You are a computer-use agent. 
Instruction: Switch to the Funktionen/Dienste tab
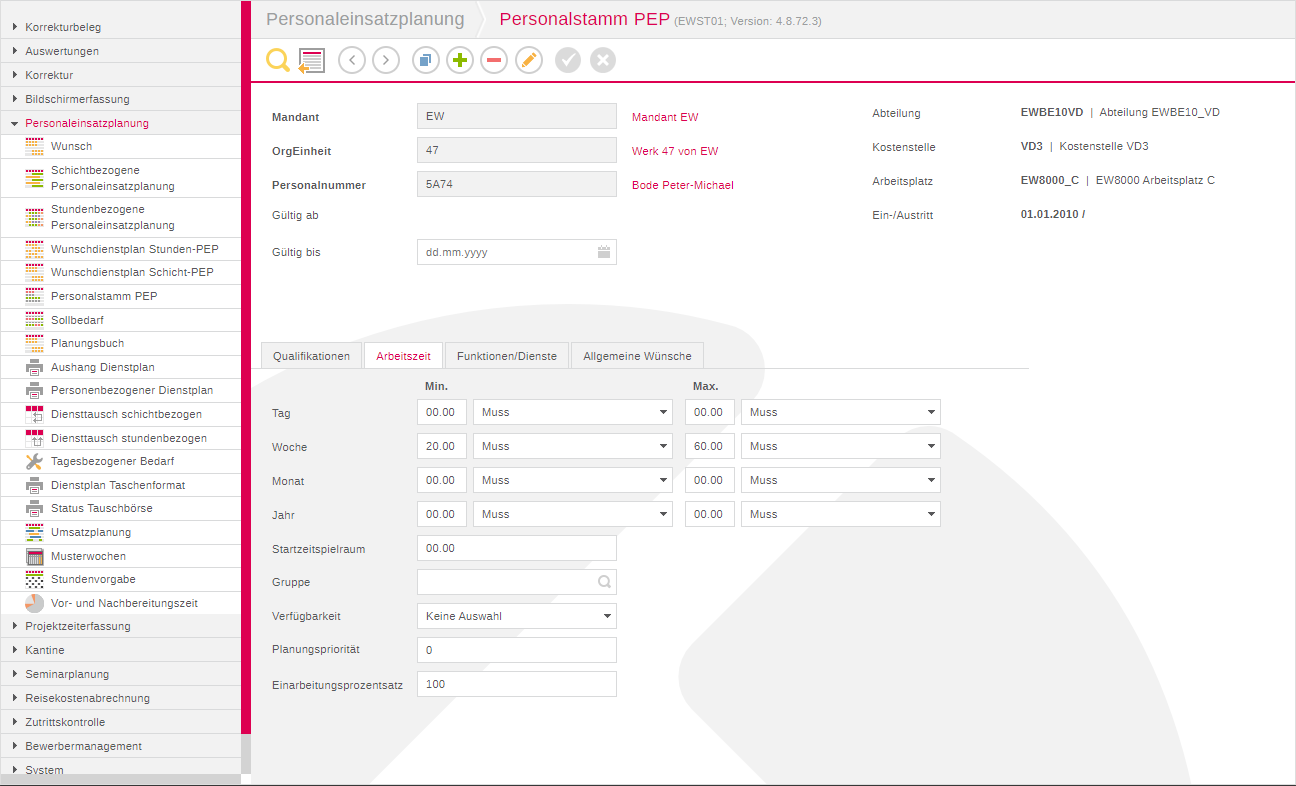tap(506, 356)
